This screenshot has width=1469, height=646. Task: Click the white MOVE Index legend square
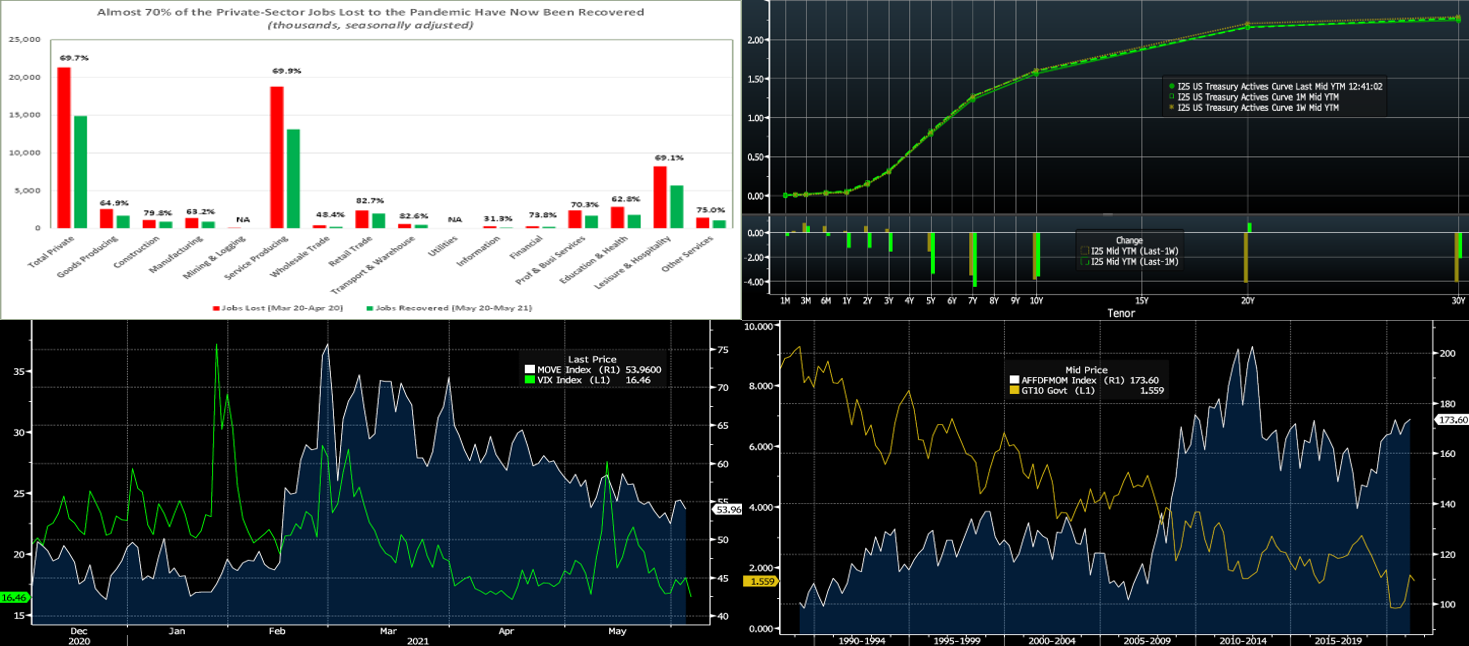pyautogui.click(x=529, y=370)
